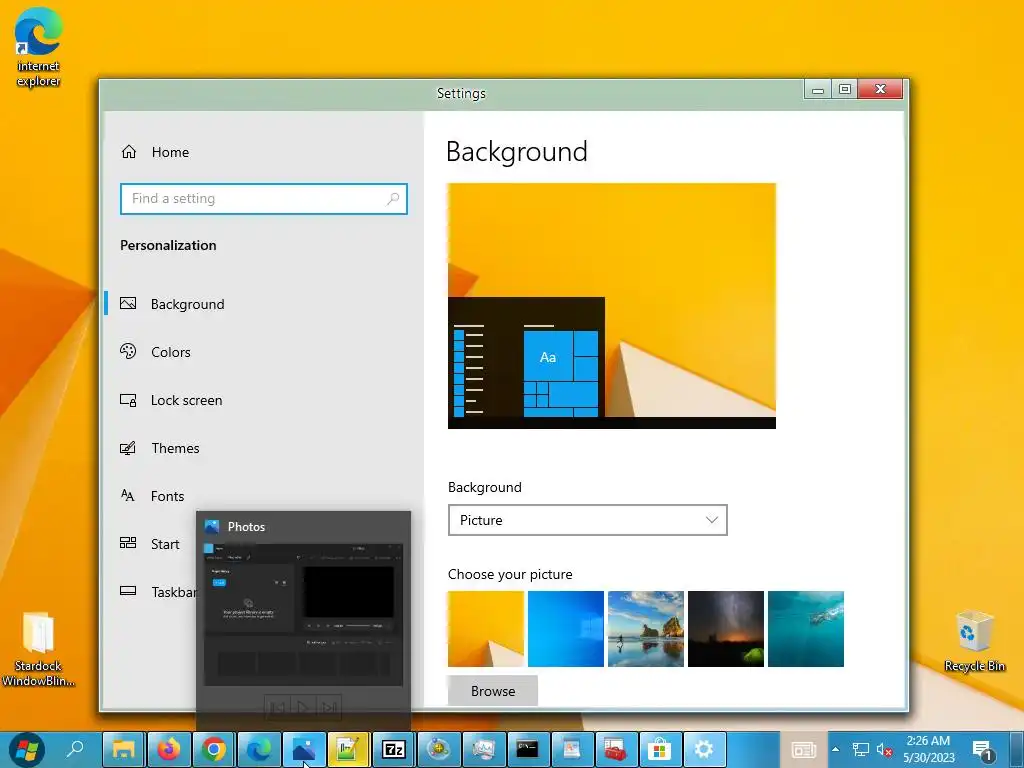Click the Choose your picture label
Viewport: 1024px width, 768px height.
510,574
